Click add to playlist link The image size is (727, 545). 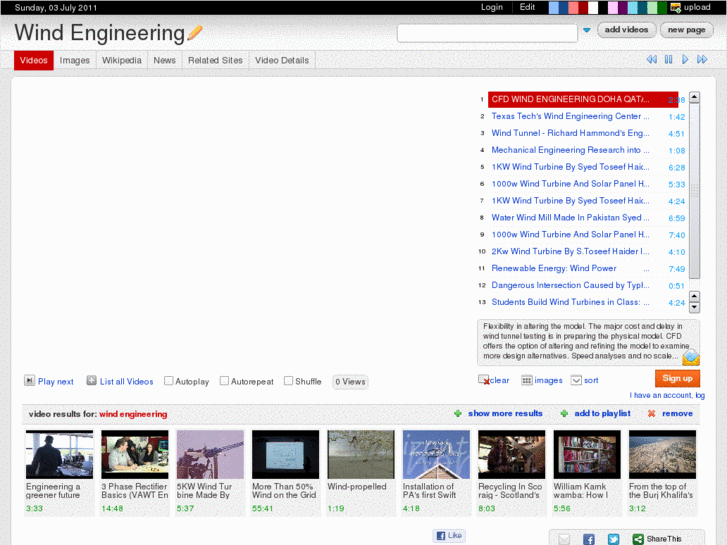coord(602,413)
